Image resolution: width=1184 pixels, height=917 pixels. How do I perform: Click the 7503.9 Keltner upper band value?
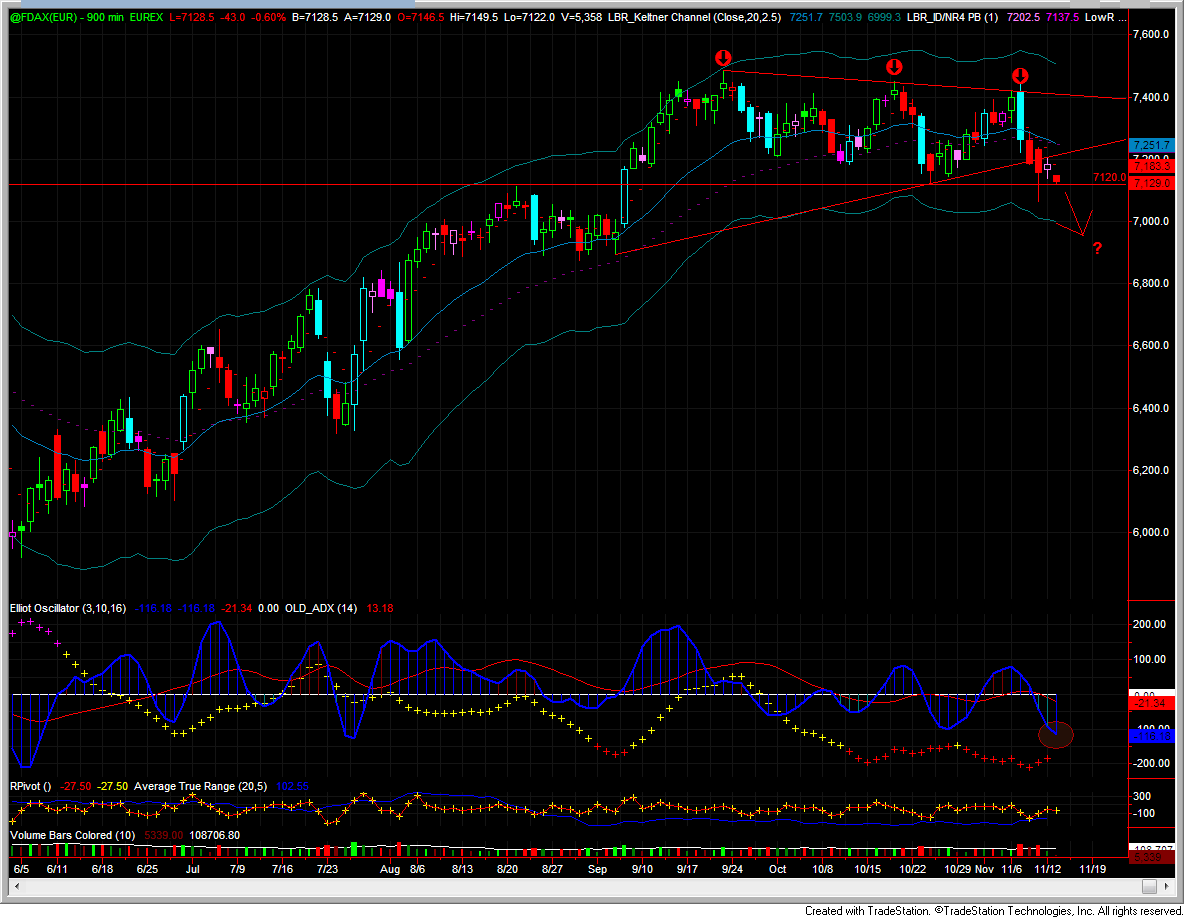[845, 17]
